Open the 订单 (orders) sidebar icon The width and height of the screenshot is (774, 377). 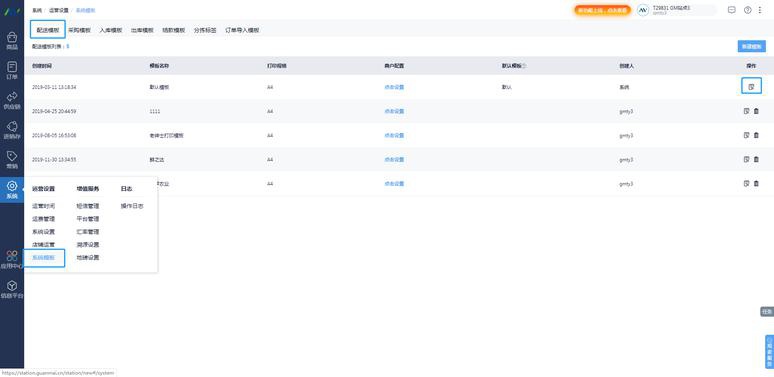[12, 71]
